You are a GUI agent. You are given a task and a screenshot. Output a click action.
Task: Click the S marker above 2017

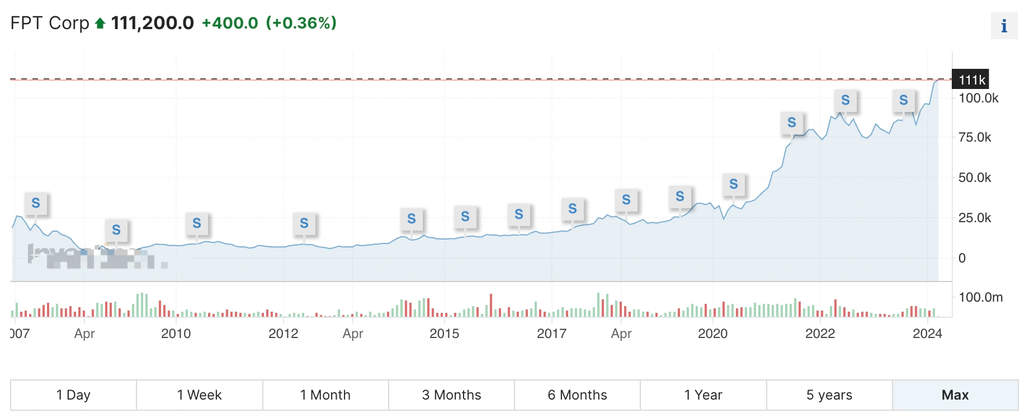click(x=572, y=209)
